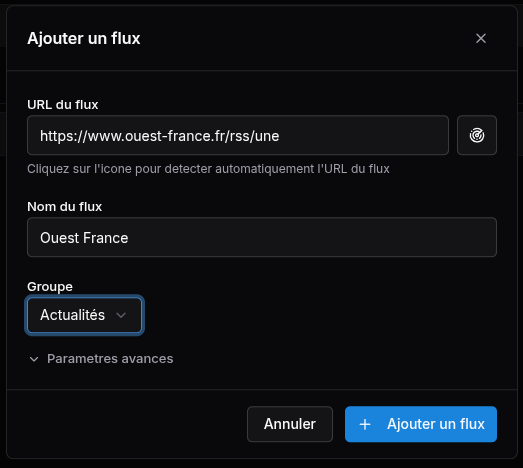Click the plus icon on the blue button

365,424
